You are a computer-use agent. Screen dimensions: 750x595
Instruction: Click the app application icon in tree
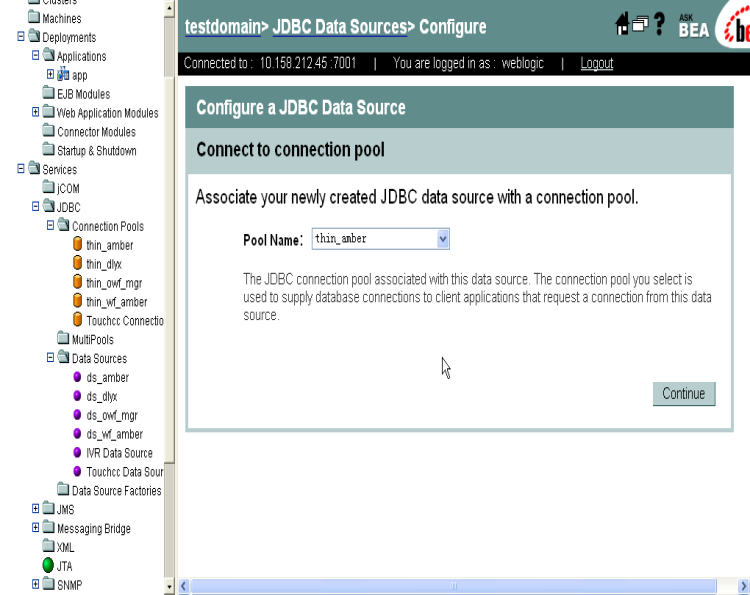click(63, 74)
